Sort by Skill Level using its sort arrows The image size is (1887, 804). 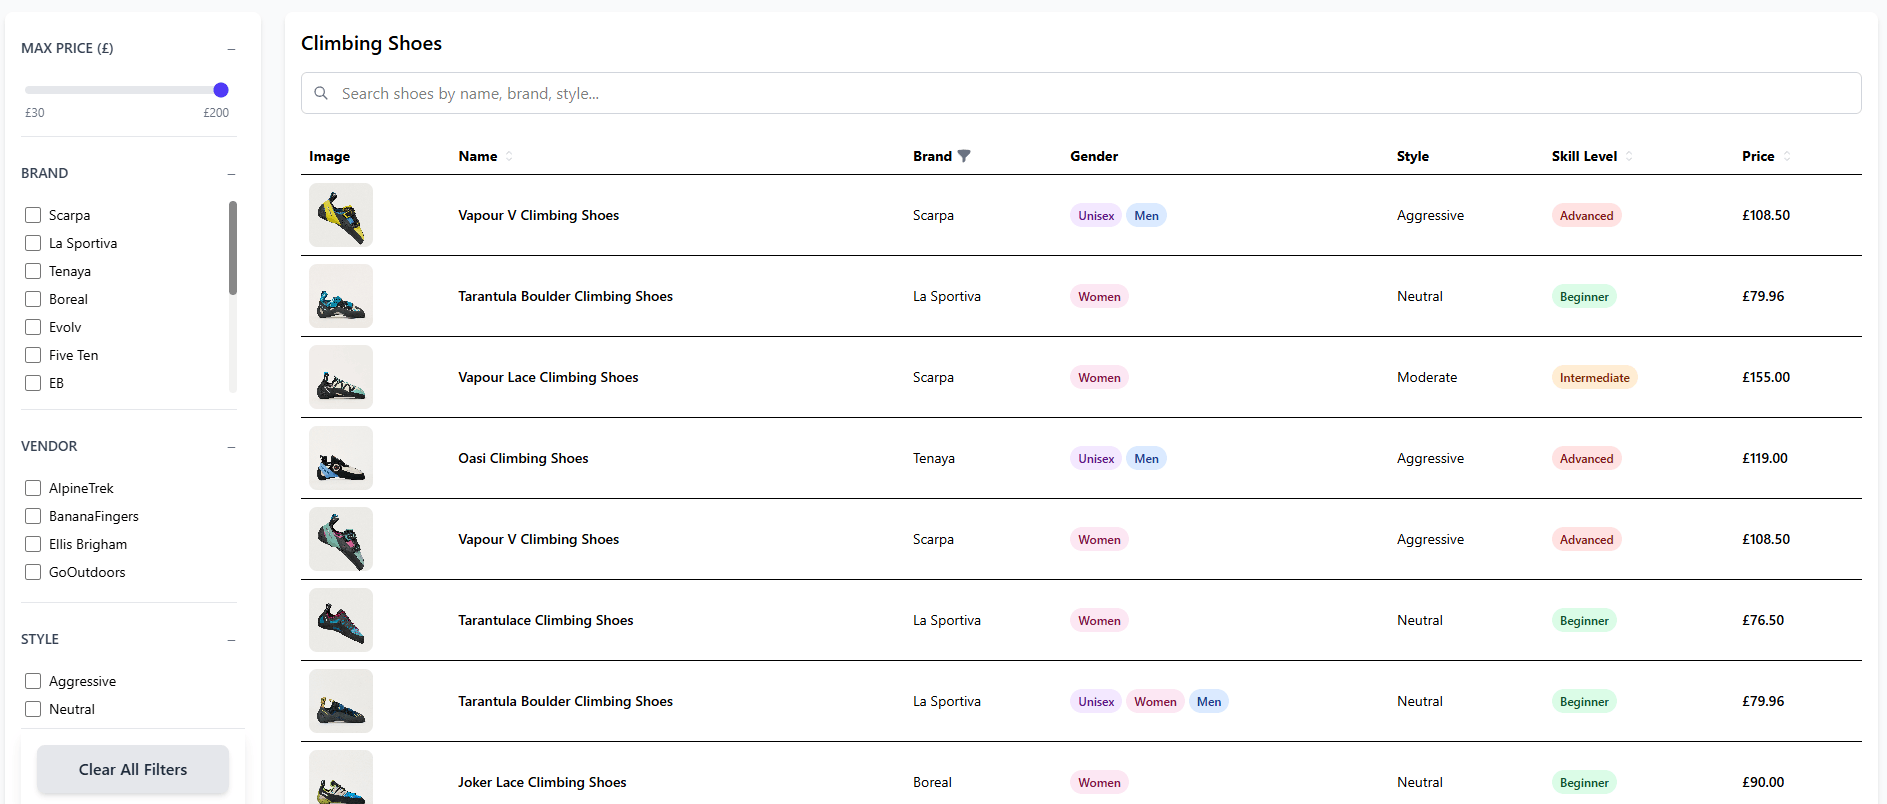click(1629, 156)
